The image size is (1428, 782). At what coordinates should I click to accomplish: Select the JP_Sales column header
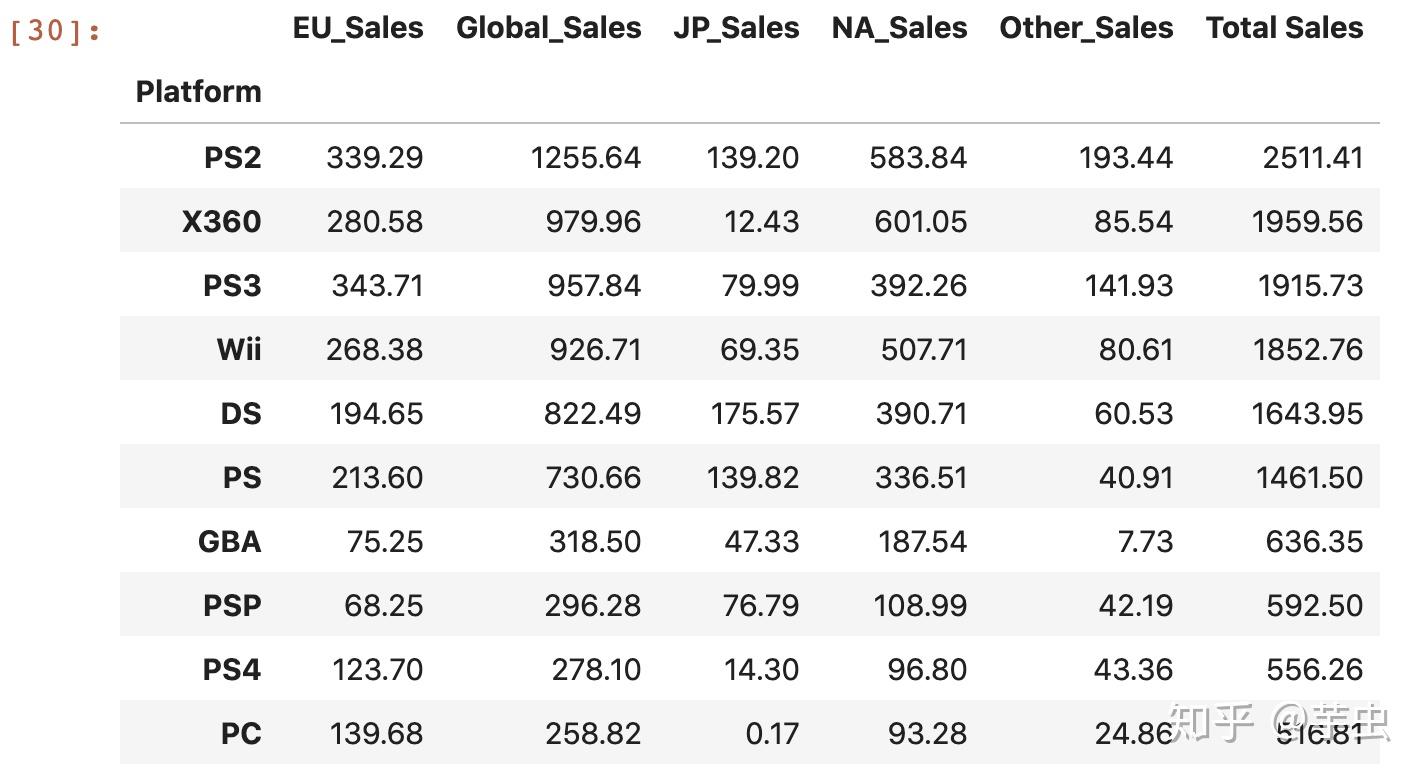[x=736, y=28]
